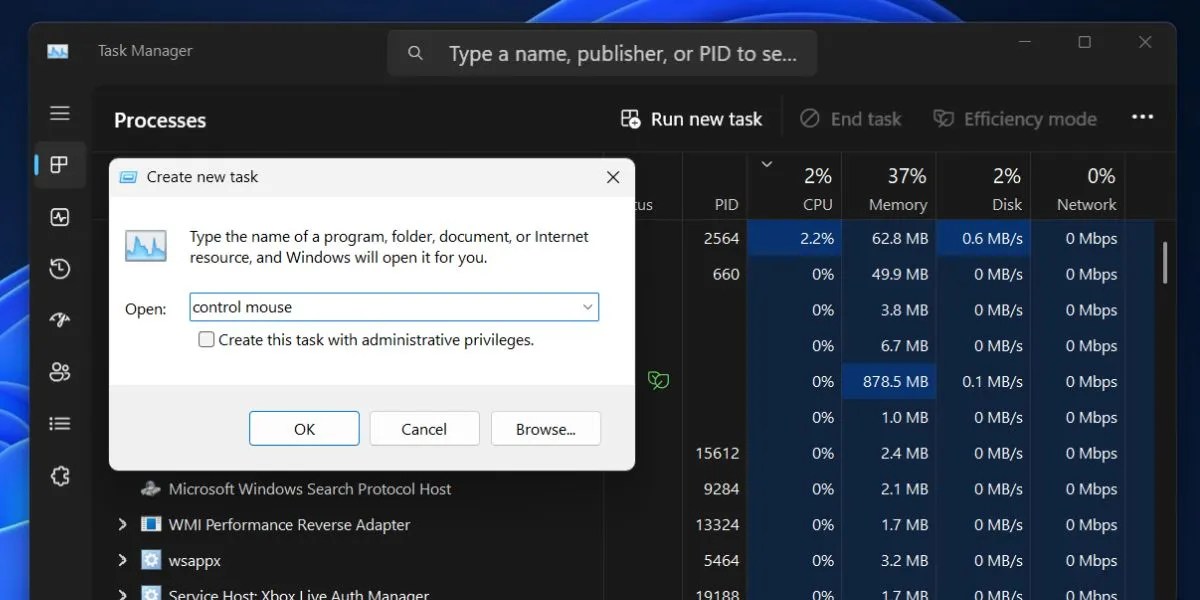Open the more options ellipsis menu

click(1142, 117)
